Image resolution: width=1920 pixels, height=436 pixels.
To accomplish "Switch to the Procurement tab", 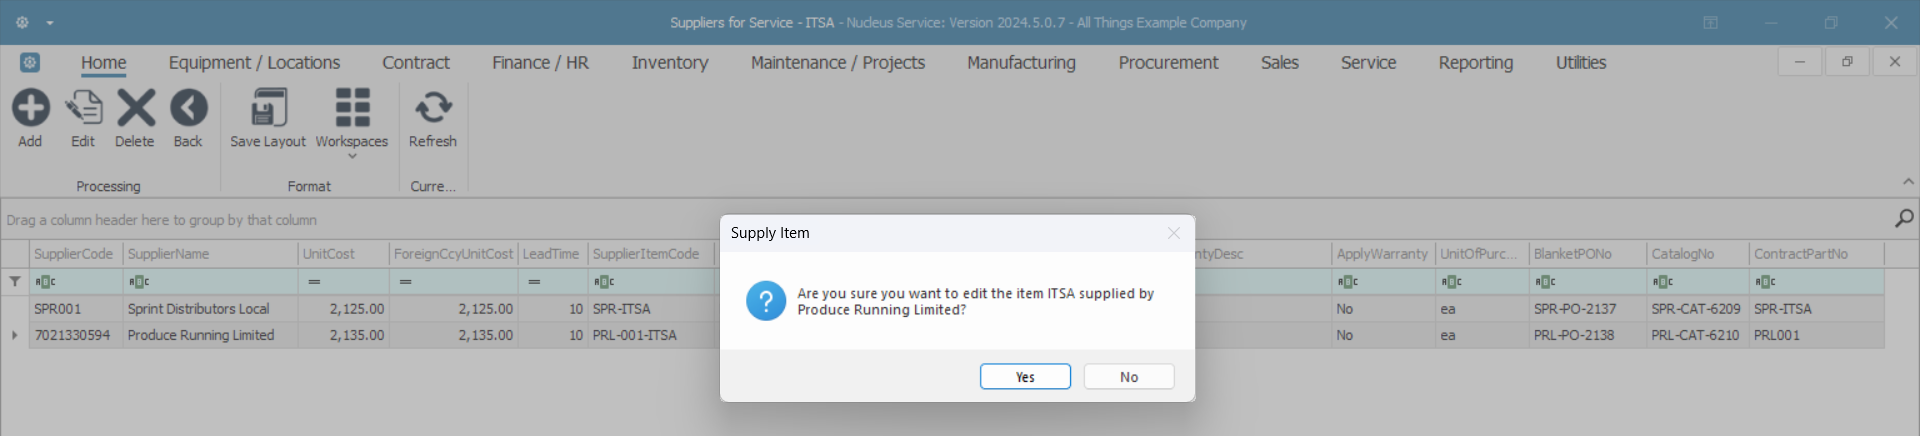I will tap(1168, 63).
